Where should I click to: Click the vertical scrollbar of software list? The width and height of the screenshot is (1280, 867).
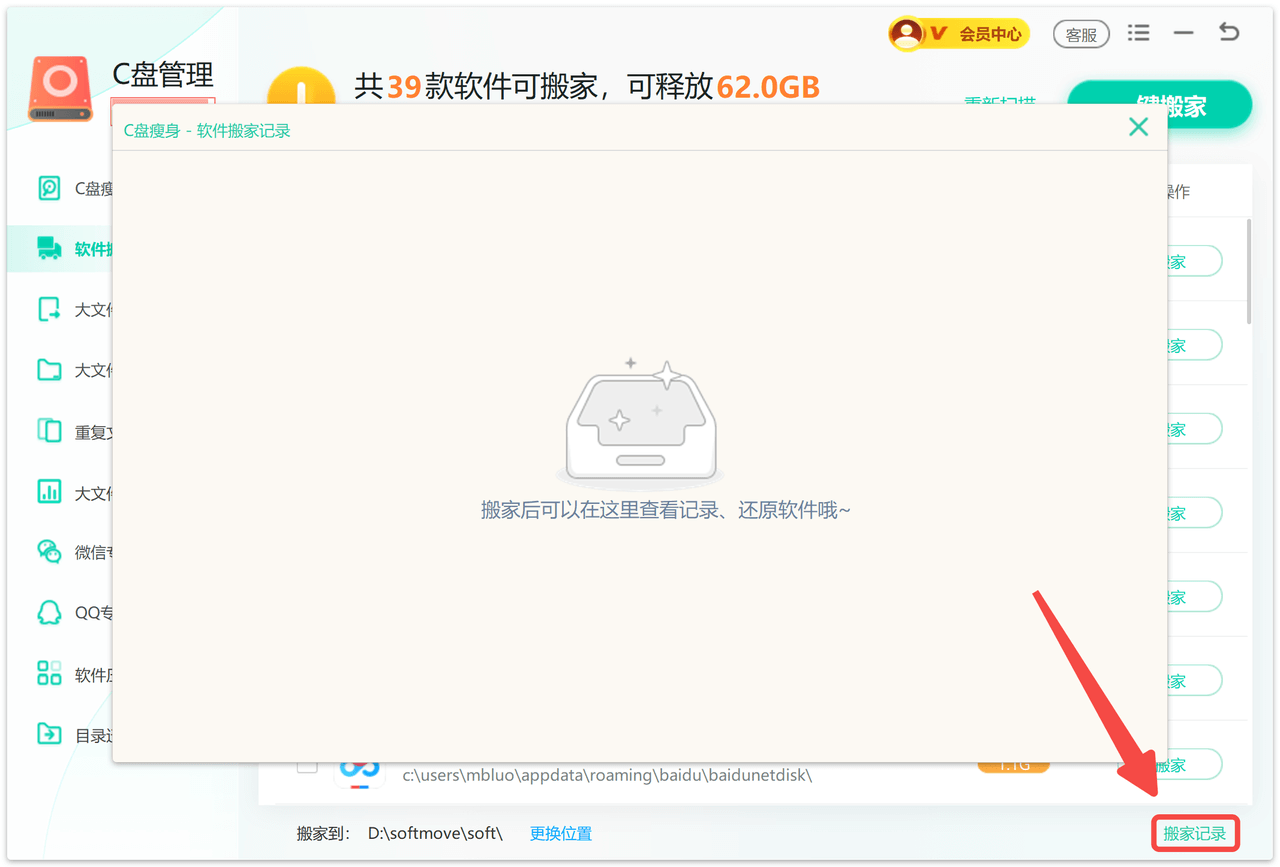tap(1248, 272)
